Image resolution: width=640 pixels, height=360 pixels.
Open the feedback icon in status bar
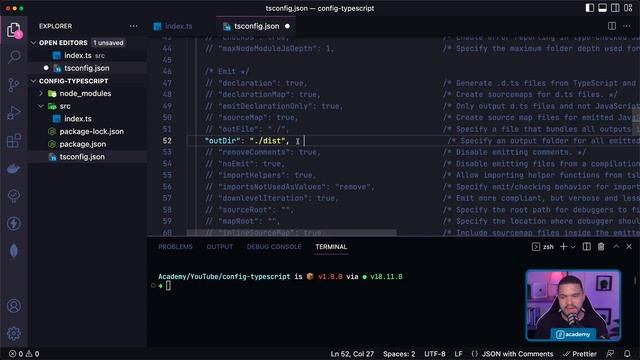pos(610,354)
